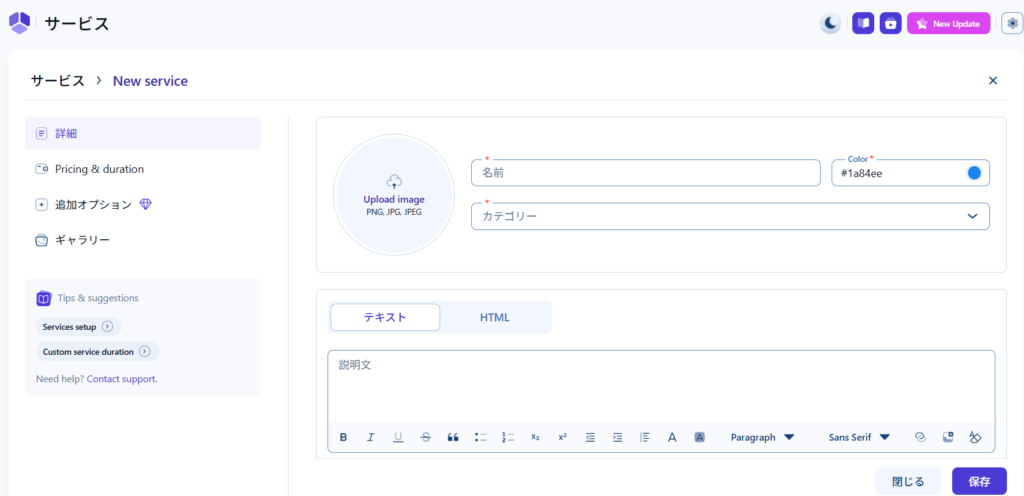Screen dimensions: 1024x496
Task: Click the blue color swatch circle
Action: tap(975, 173)
